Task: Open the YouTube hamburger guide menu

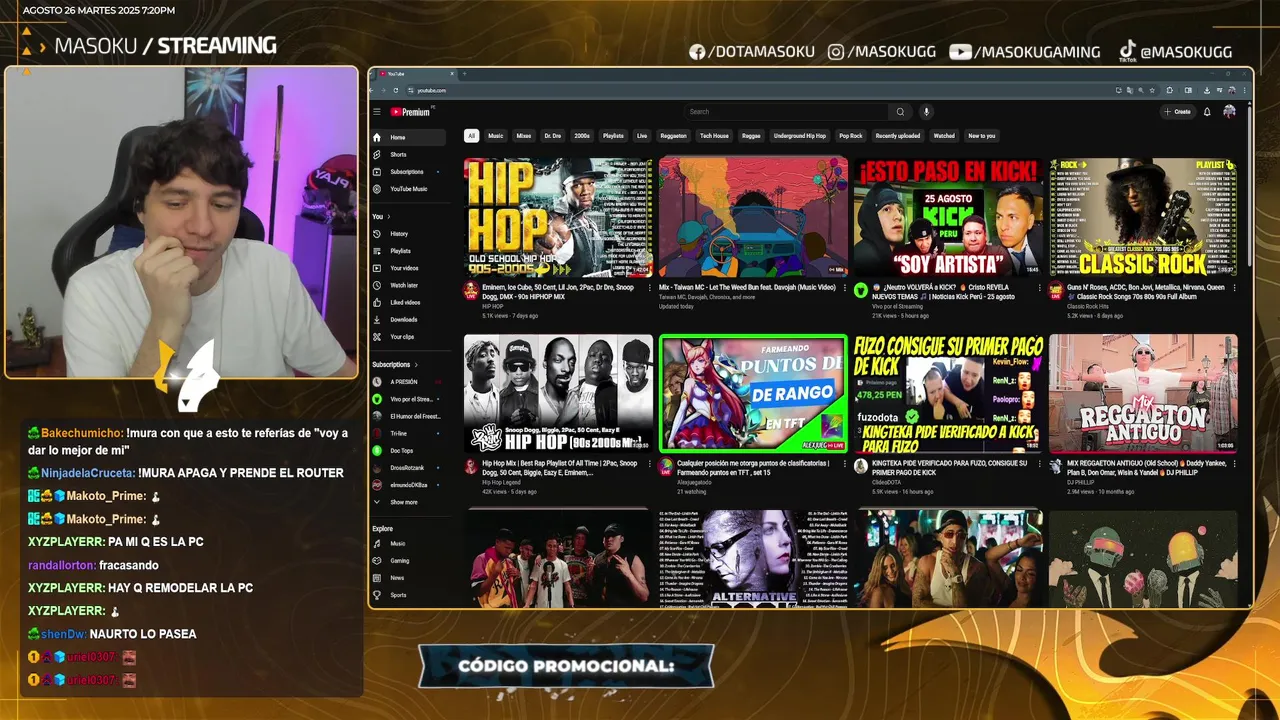Action: pyautogui.click(x=377, y=112)
